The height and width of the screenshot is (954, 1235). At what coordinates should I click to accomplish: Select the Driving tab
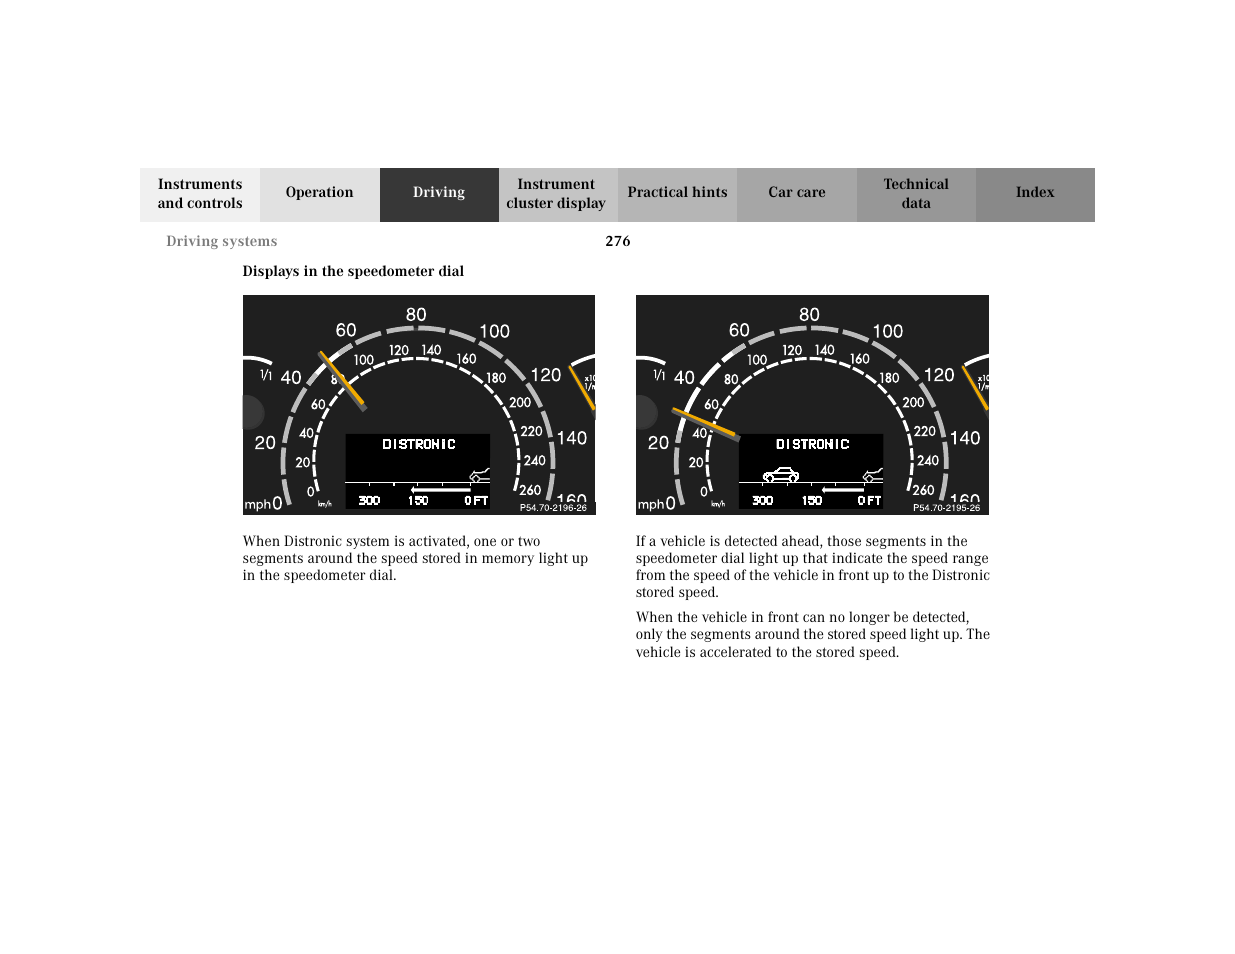[439, 194]
